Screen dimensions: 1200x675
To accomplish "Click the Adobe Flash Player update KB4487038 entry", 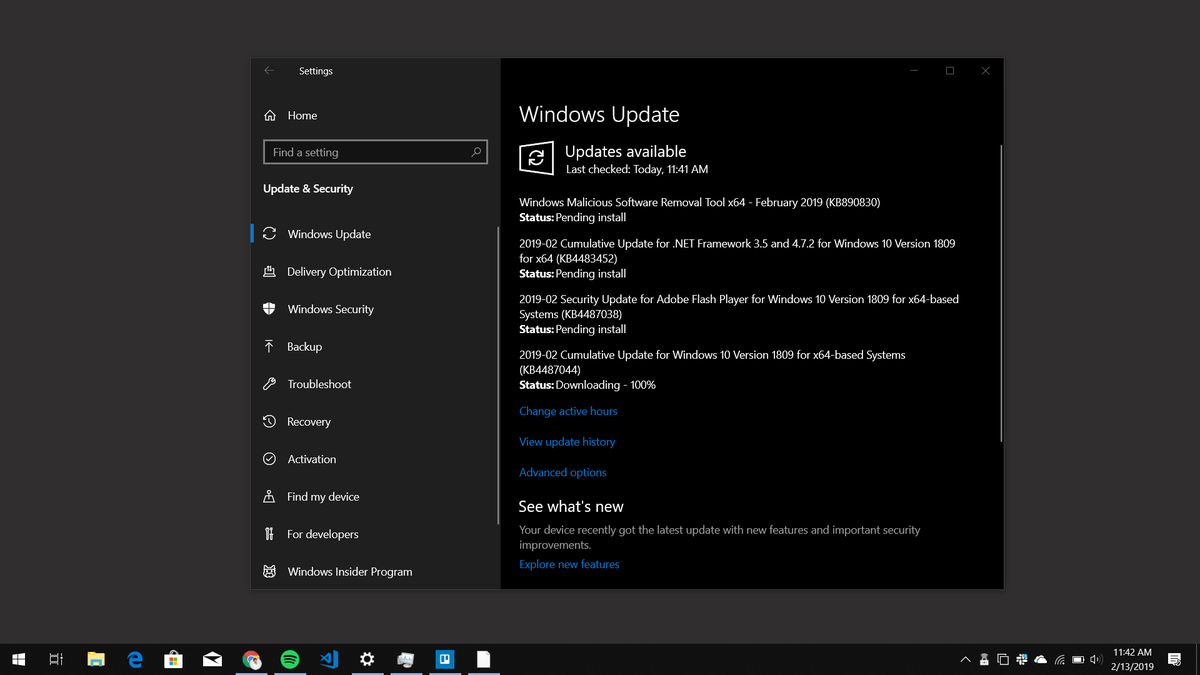I will click(x=739, y=314).
